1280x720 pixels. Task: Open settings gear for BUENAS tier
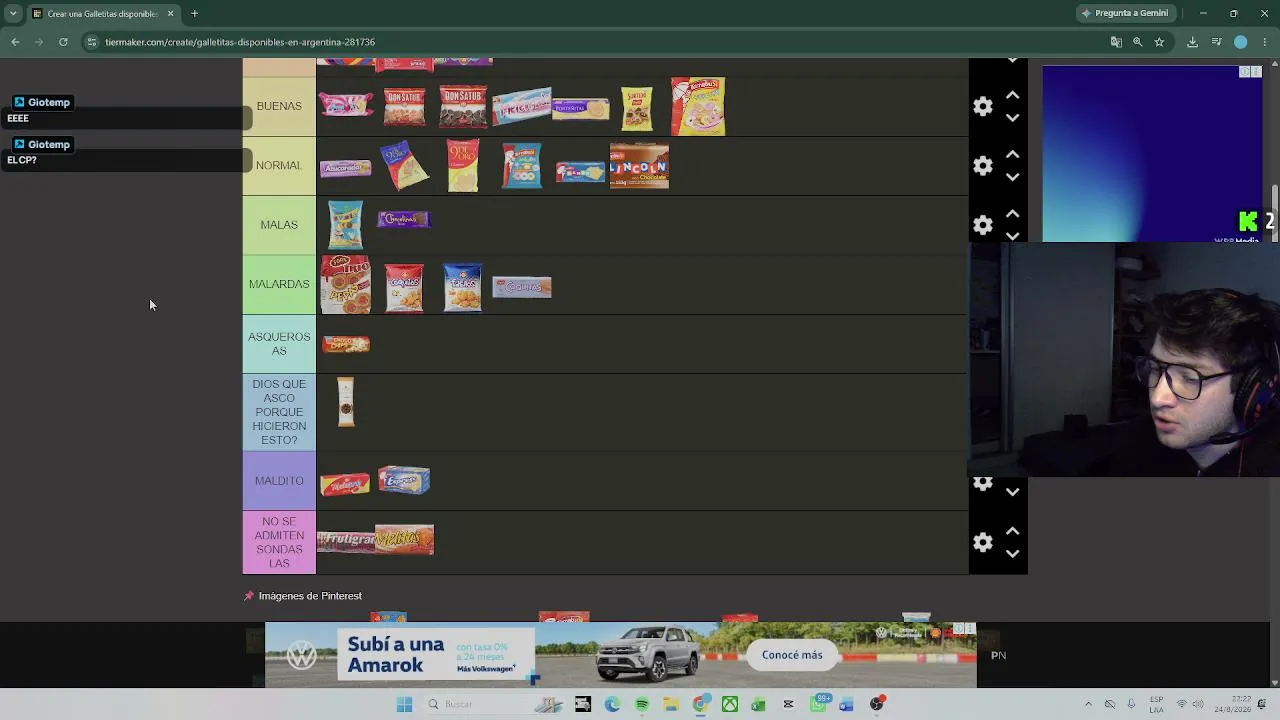[983, 106]
